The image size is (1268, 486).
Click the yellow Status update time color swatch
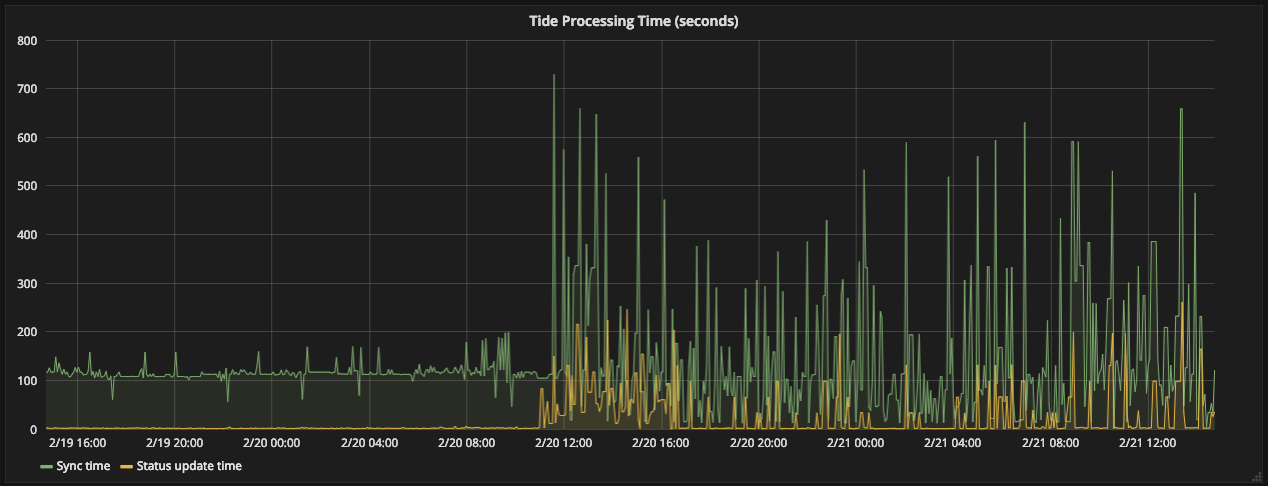[126, 467]
